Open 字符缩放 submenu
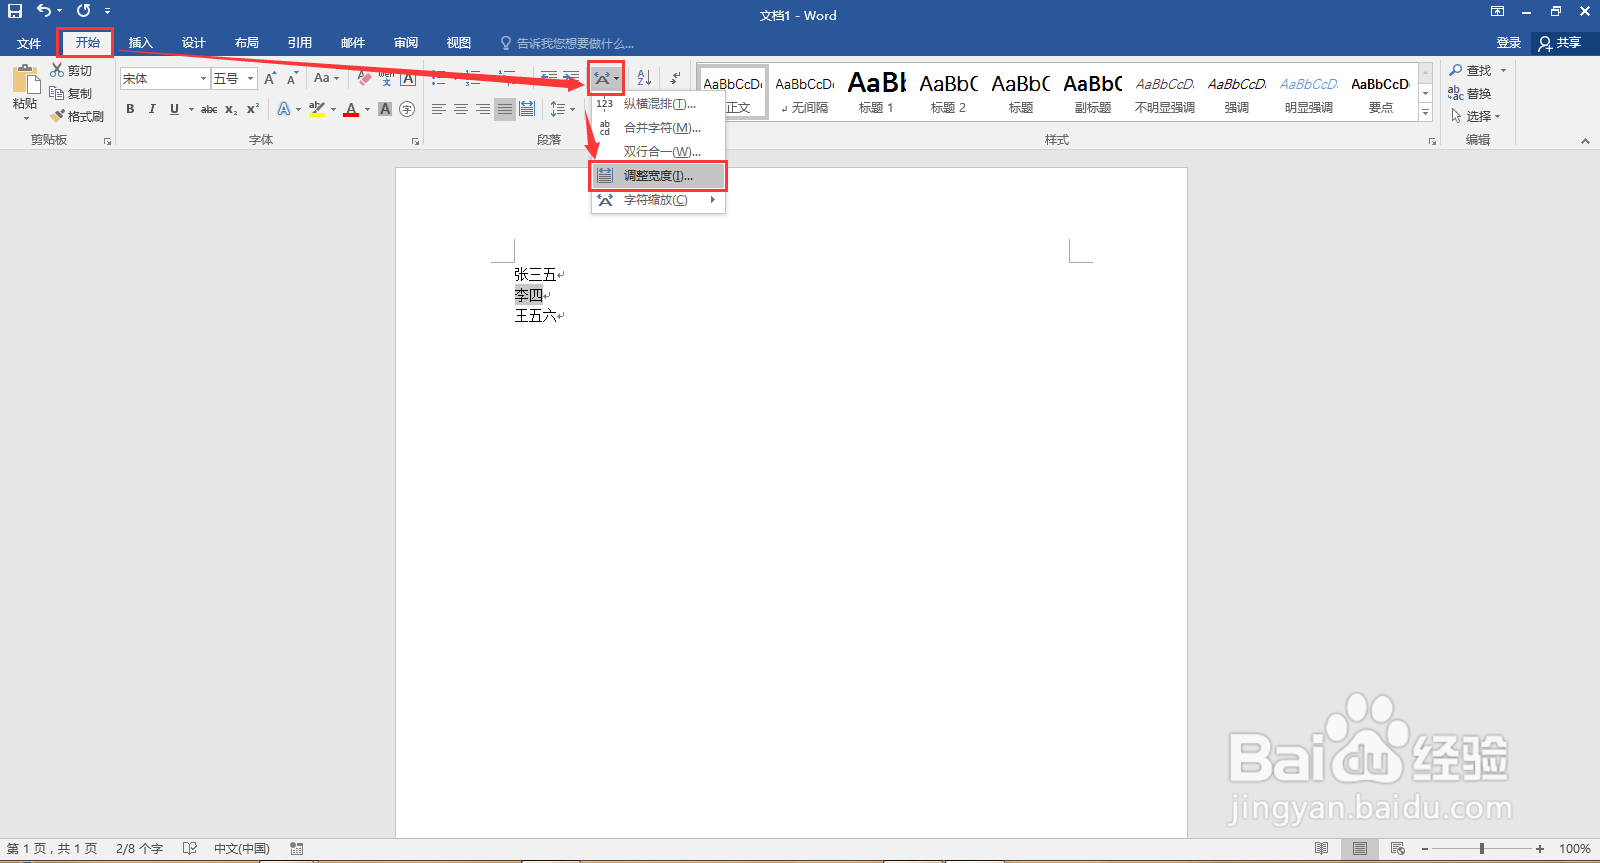The width and height of the screenshot is (1600, 863). pos(658,200)
